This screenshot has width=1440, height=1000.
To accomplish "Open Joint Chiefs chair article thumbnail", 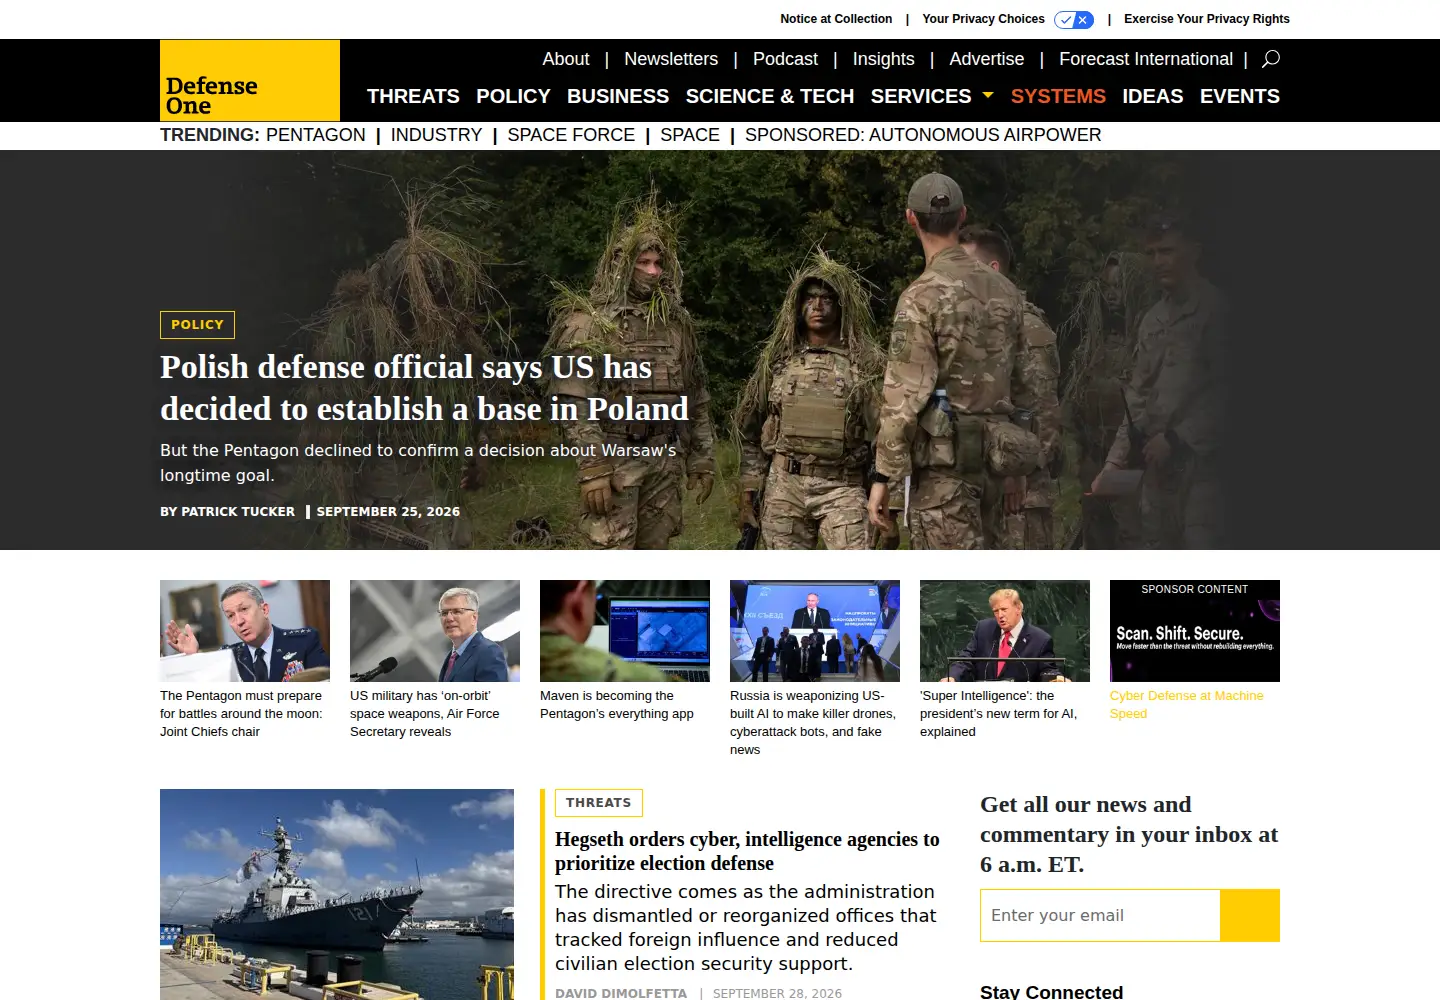I will (x=245, y=631).
